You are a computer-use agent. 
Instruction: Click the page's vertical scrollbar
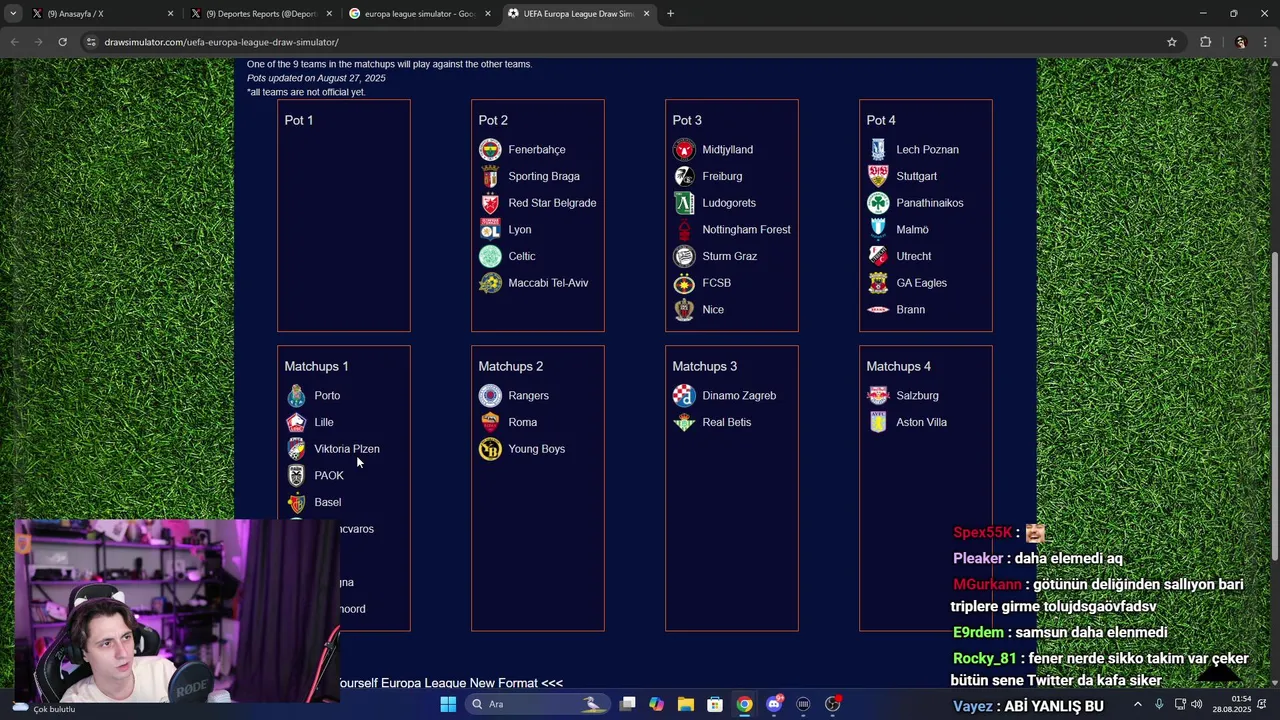1274,405
